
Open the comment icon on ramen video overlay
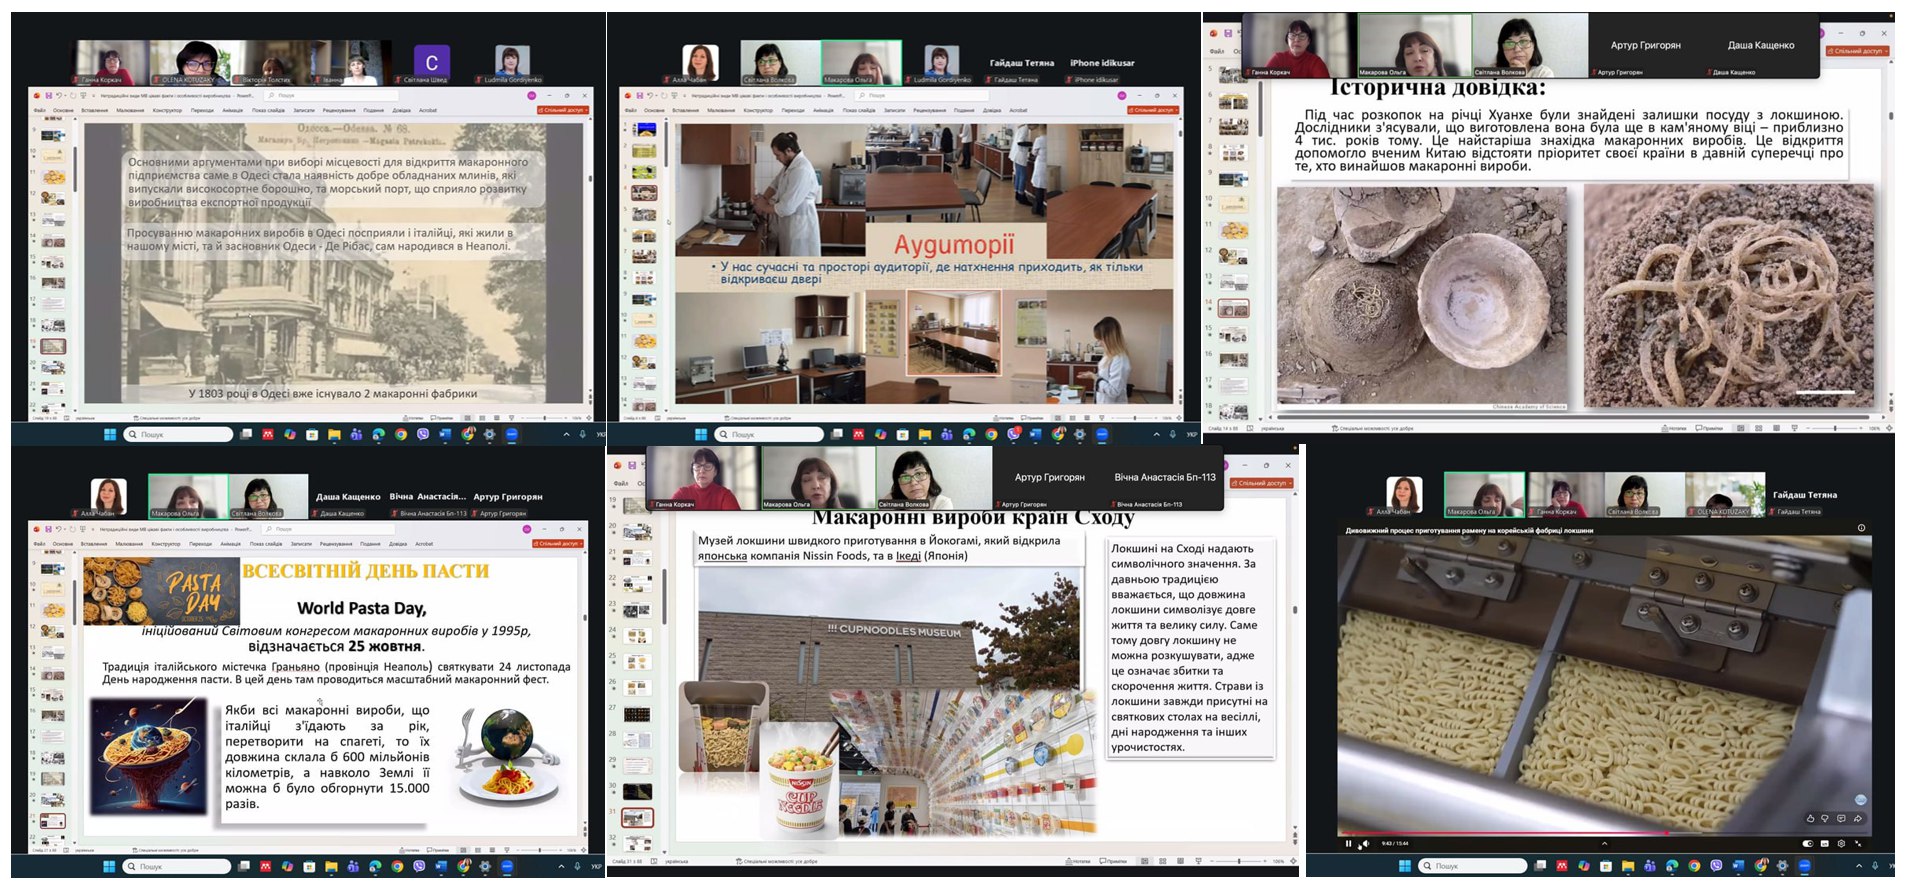tap(1841, 818)
